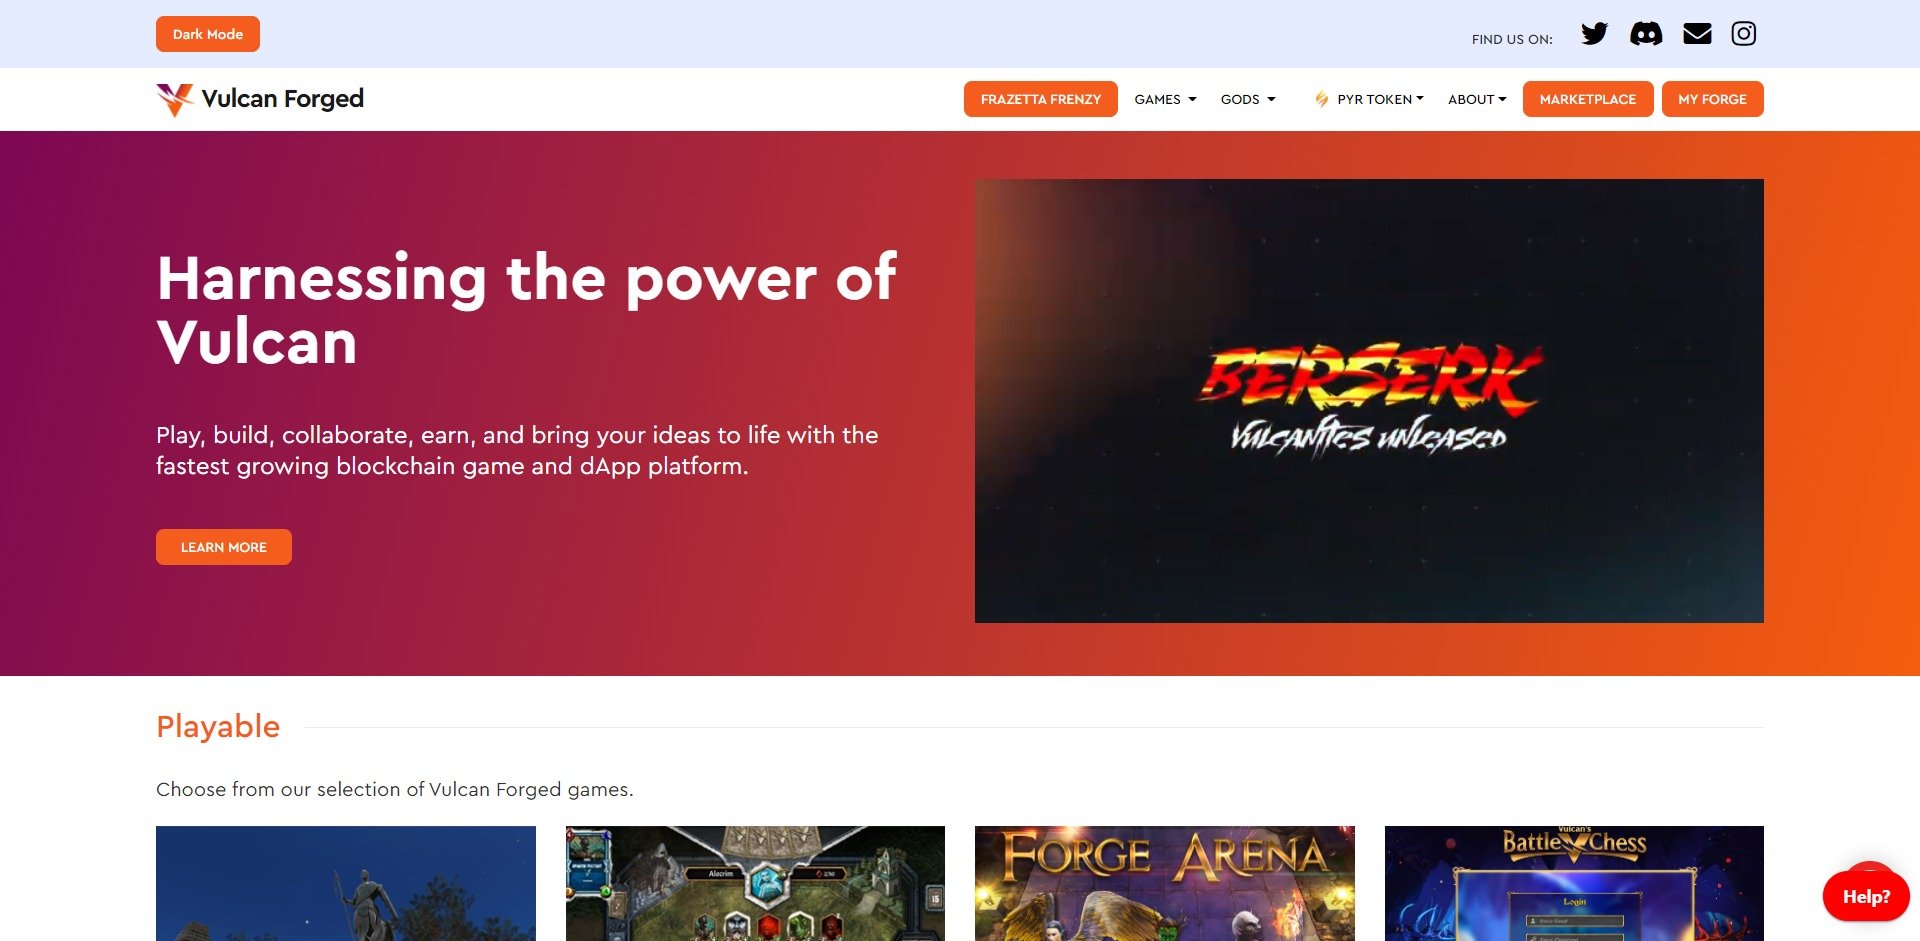Viewport: 1920px width, 941px height.
Task: Open the red Help chat bubble
Action: pos(1866,896)
